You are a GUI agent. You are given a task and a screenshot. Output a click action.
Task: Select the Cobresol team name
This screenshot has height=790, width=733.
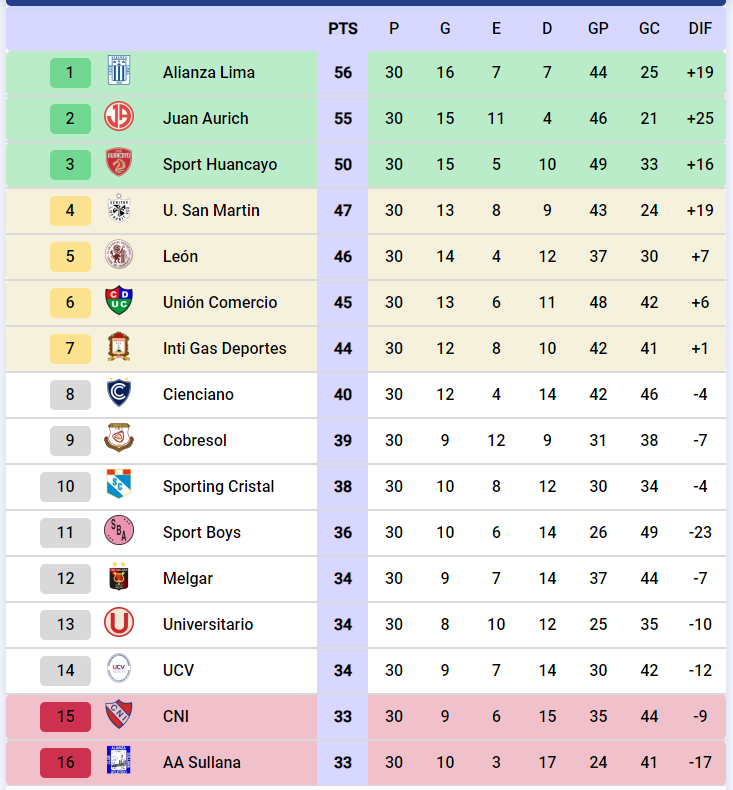pos(195,440)
